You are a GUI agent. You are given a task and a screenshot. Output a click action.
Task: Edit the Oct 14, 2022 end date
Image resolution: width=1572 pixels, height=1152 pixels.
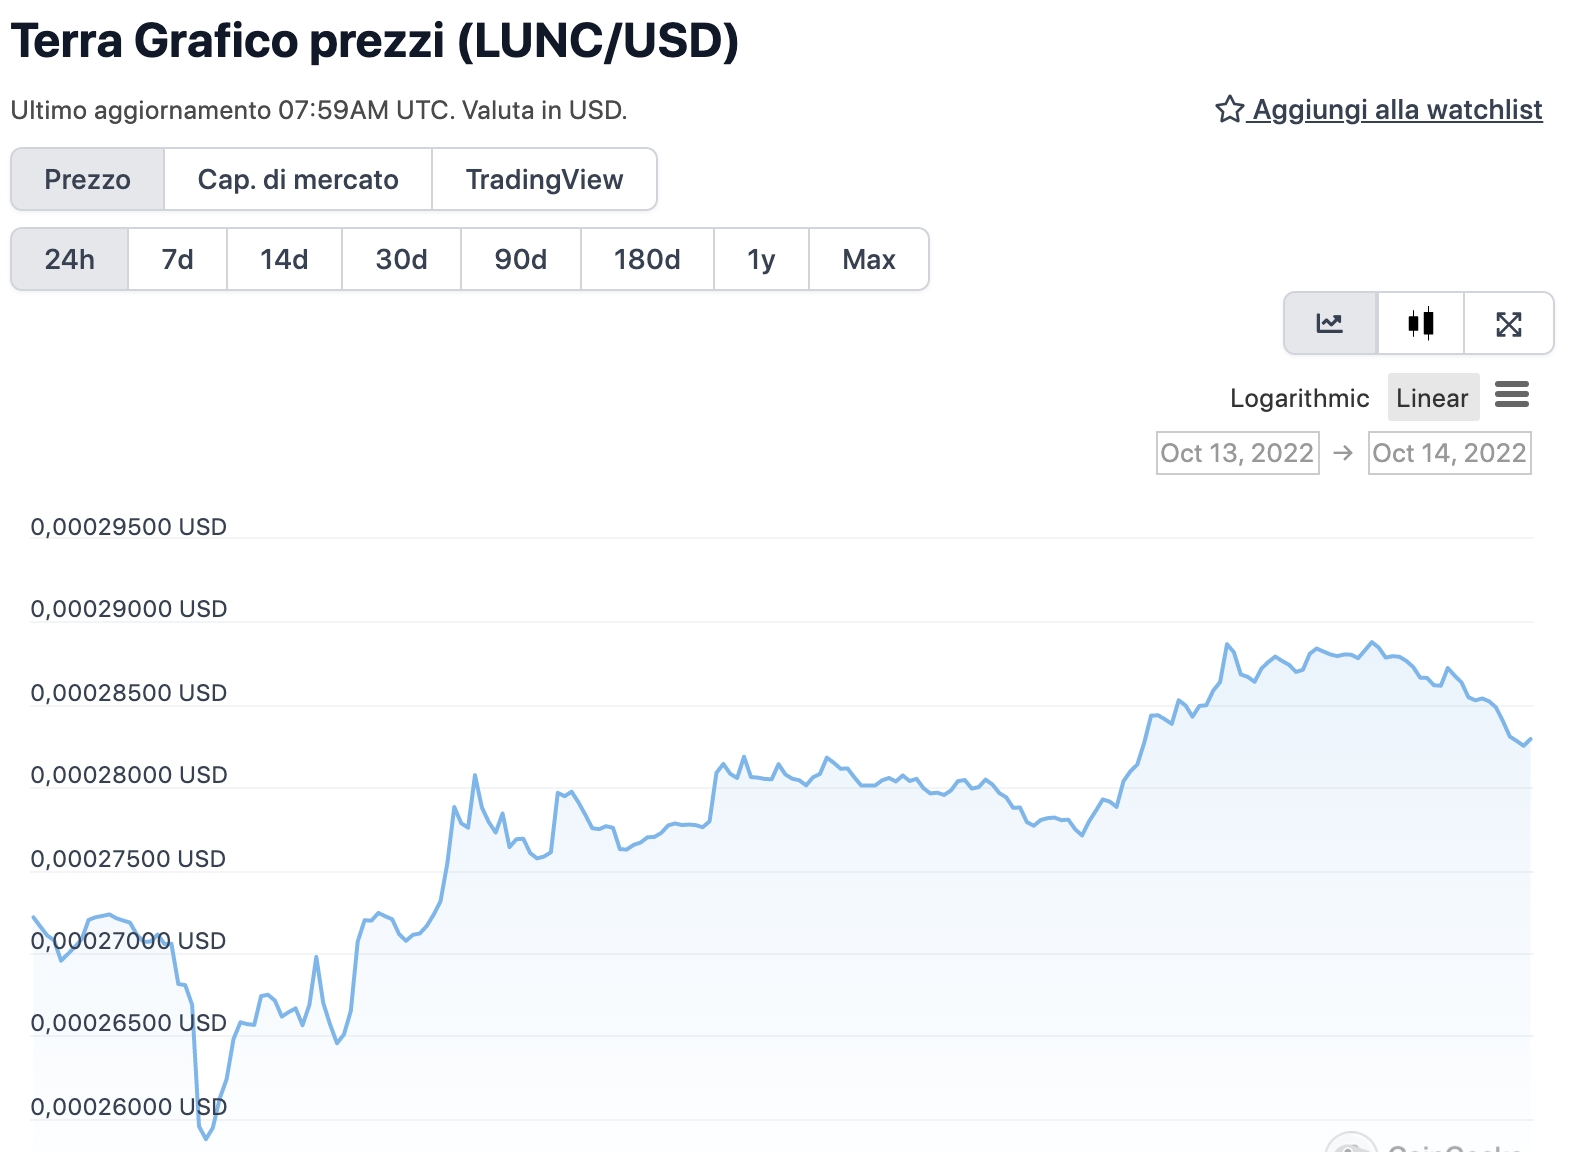click(1449, 453)
